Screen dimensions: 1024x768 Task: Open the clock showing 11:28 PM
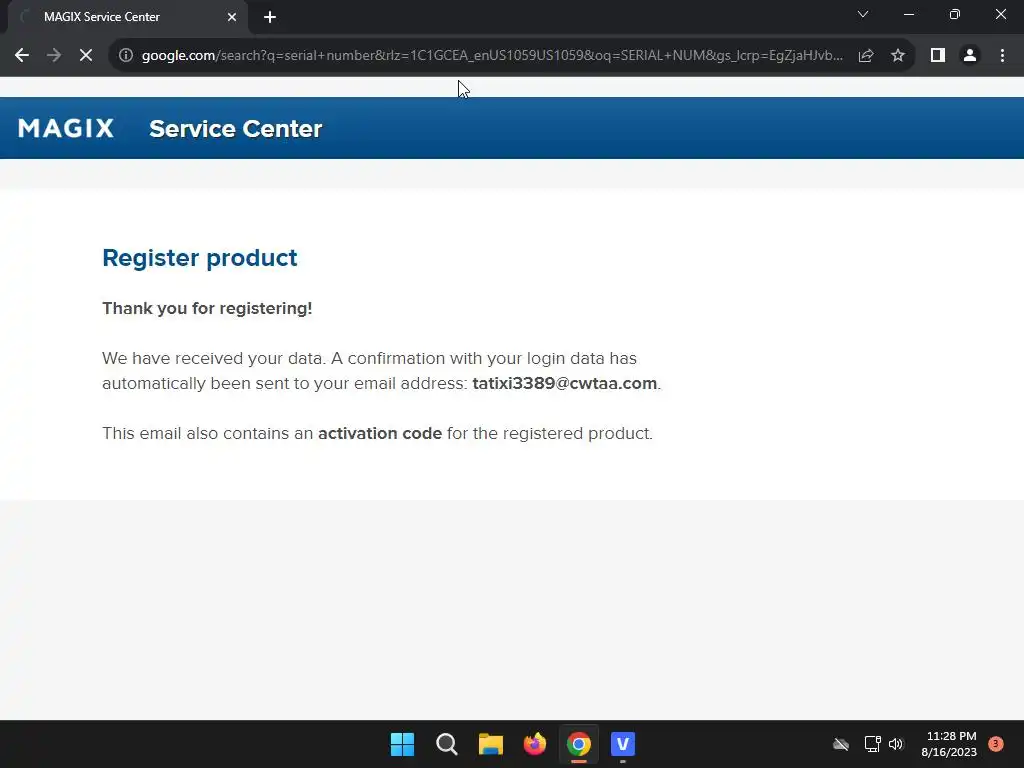click(949, 744)
